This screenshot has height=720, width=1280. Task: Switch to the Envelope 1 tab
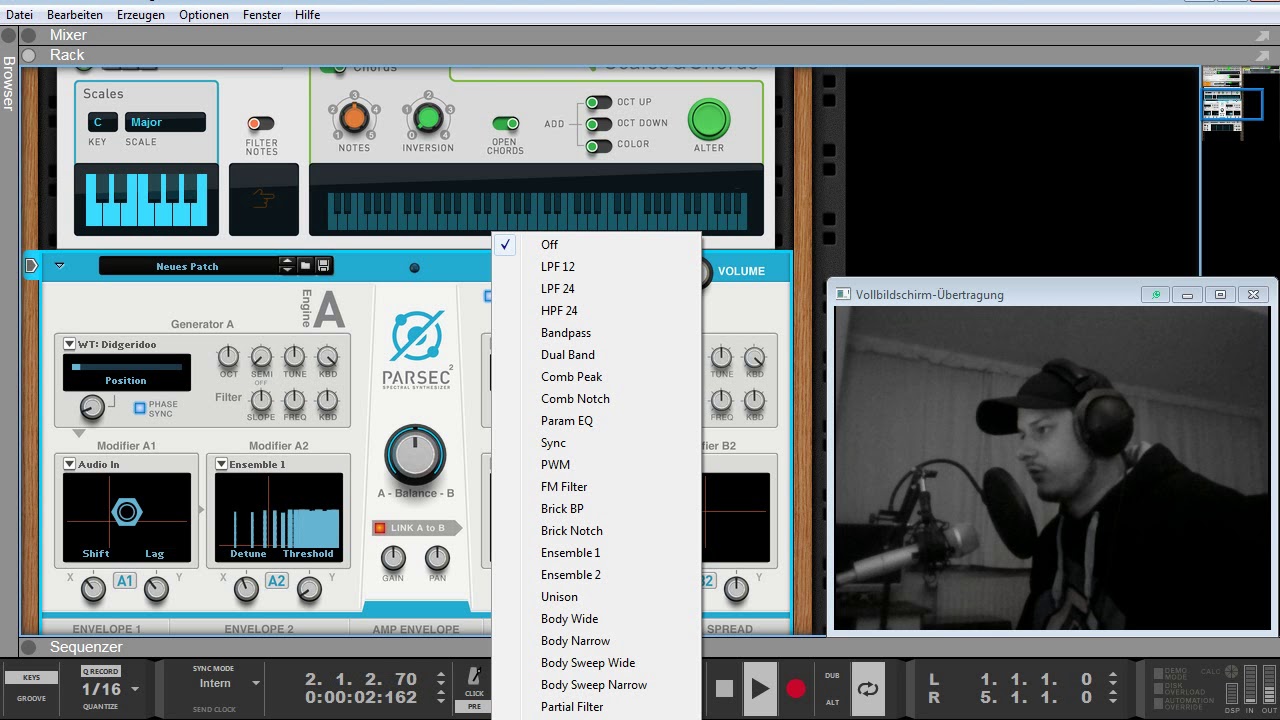[107, 629]
